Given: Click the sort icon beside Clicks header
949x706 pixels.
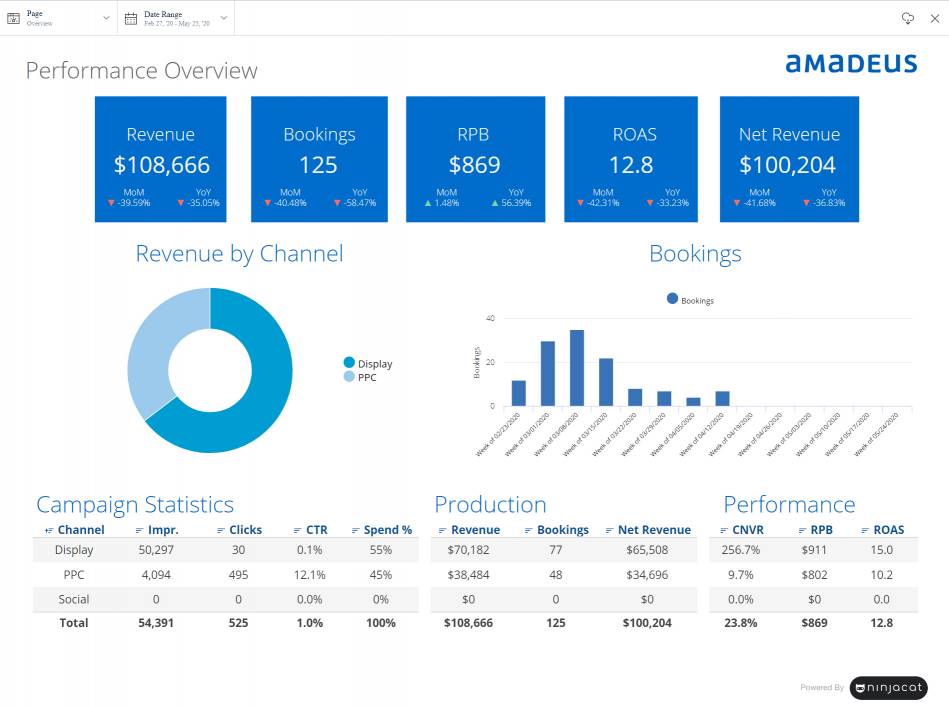Looking at the screenshot, I should (x=221, y=530).
